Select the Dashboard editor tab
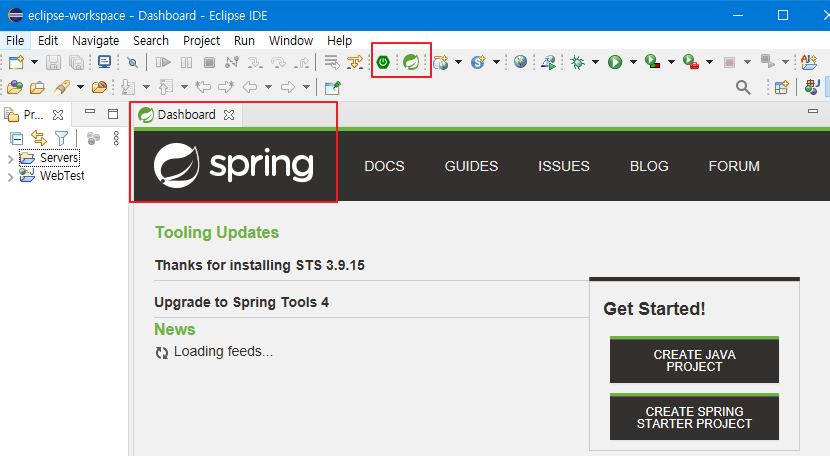Image resolution: width=830 pixels, height=456 pixels. 186,115
